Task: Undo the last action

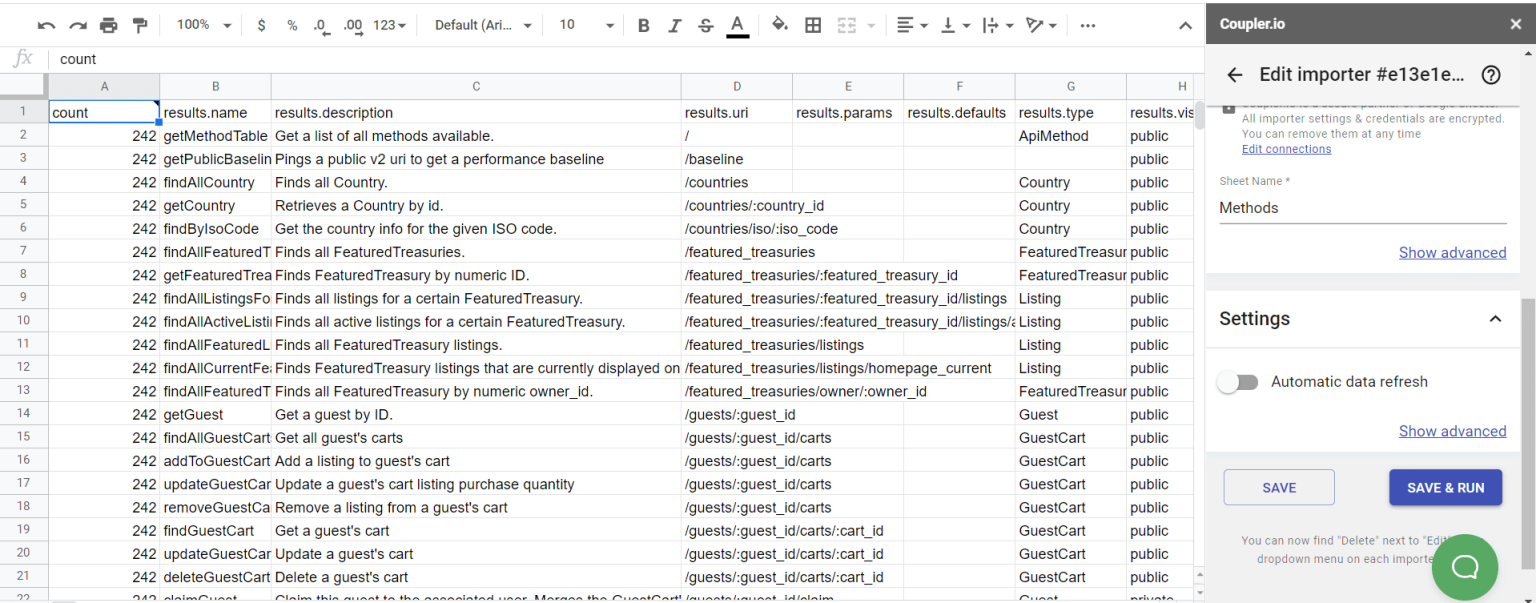Action: 47,25
